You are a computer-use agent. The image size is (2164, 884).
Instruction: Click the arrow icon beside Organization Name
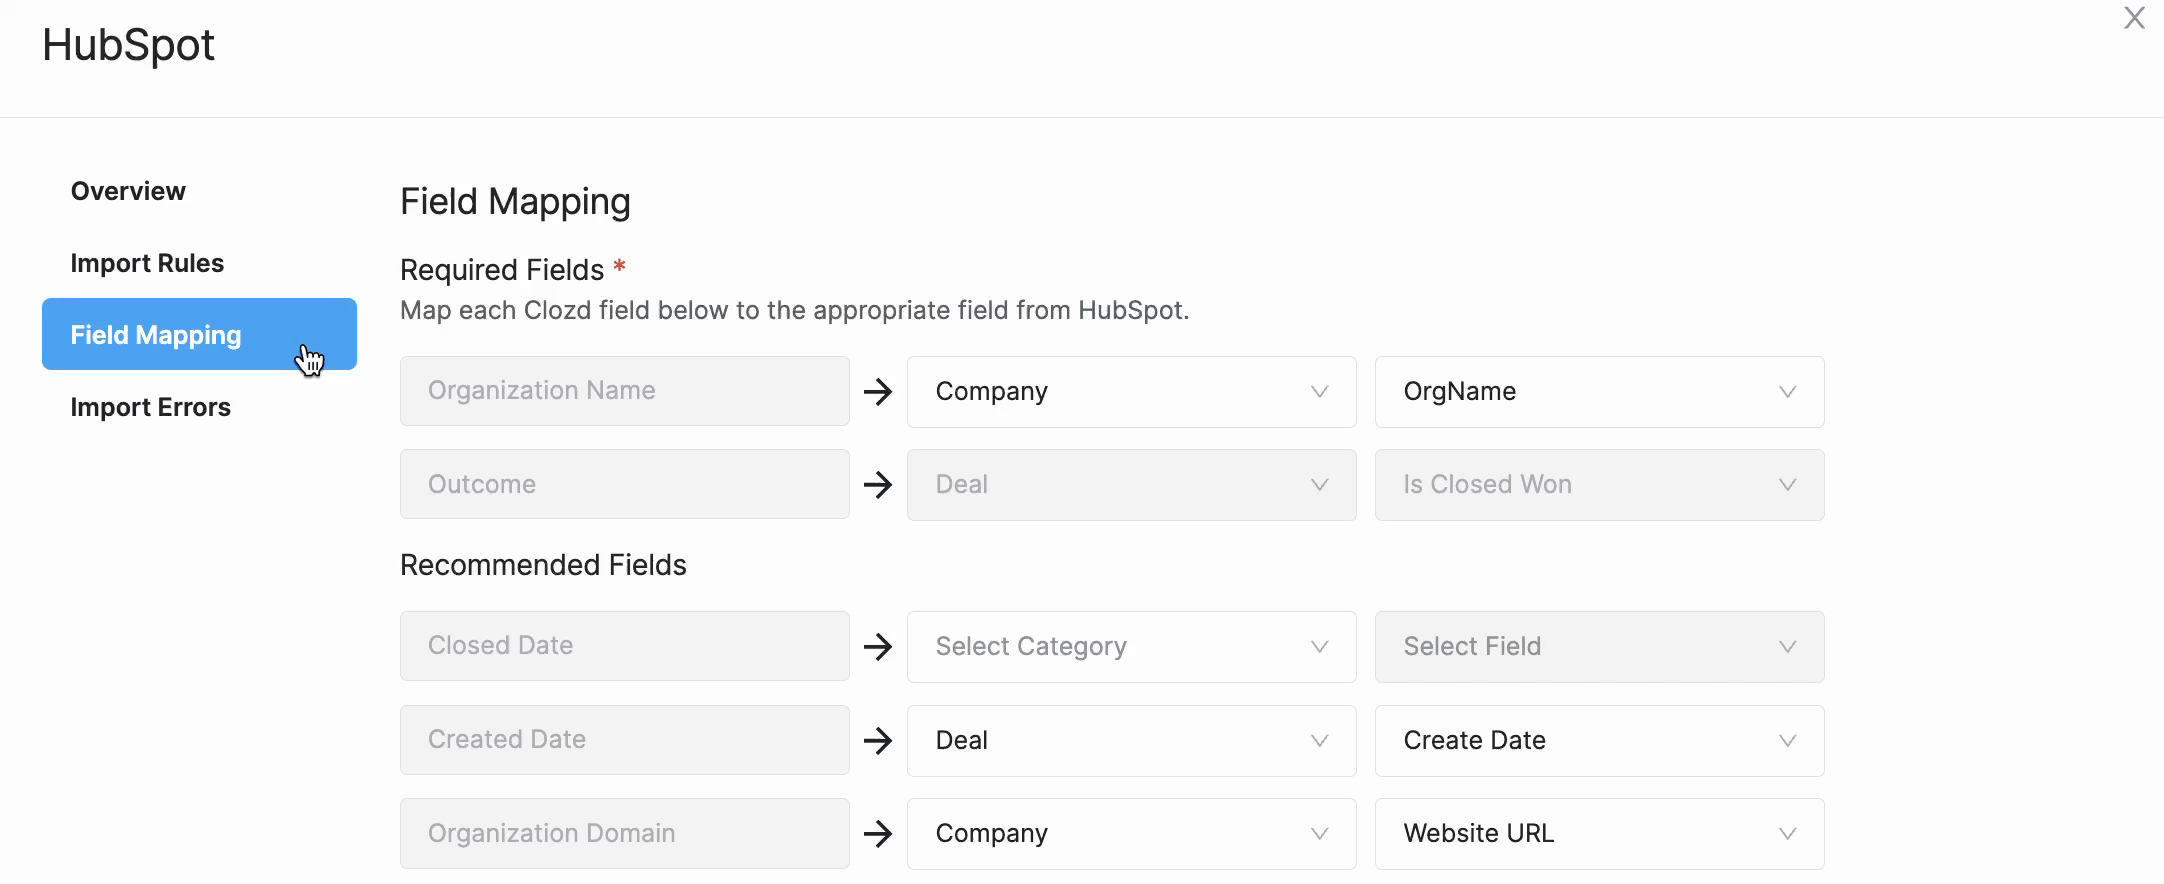point(878,392)
